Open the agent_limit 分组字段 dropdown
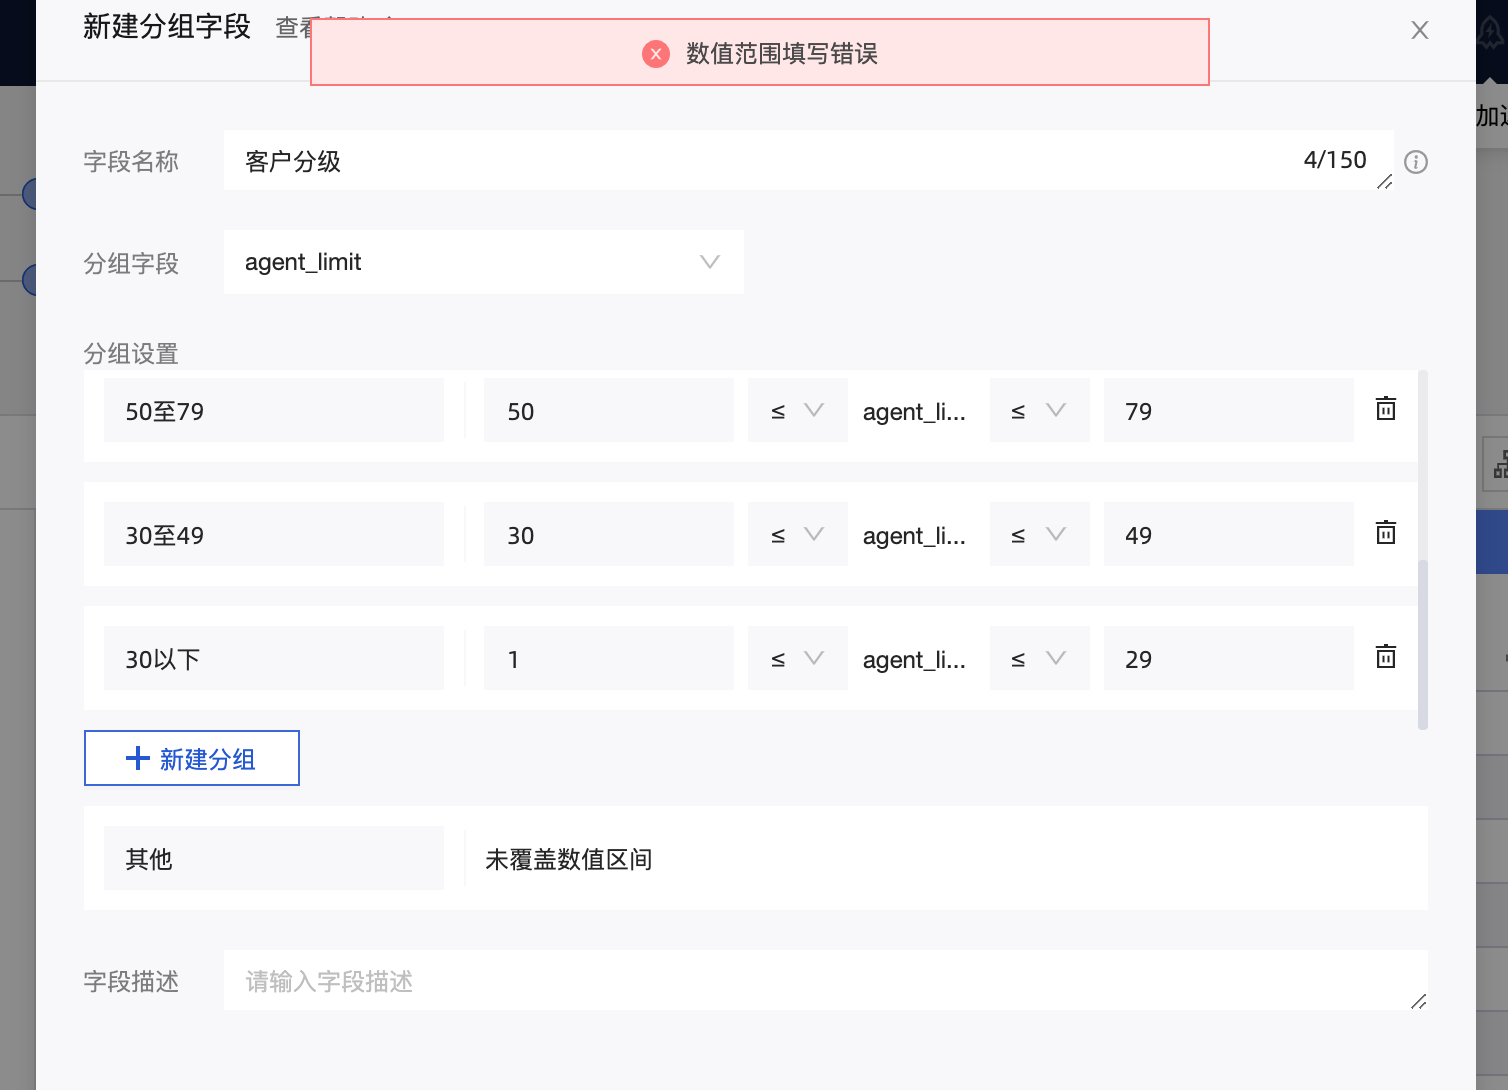The height and width of the screenshot is (1090, 1508). pyautogui.click(x=483, y=262)
